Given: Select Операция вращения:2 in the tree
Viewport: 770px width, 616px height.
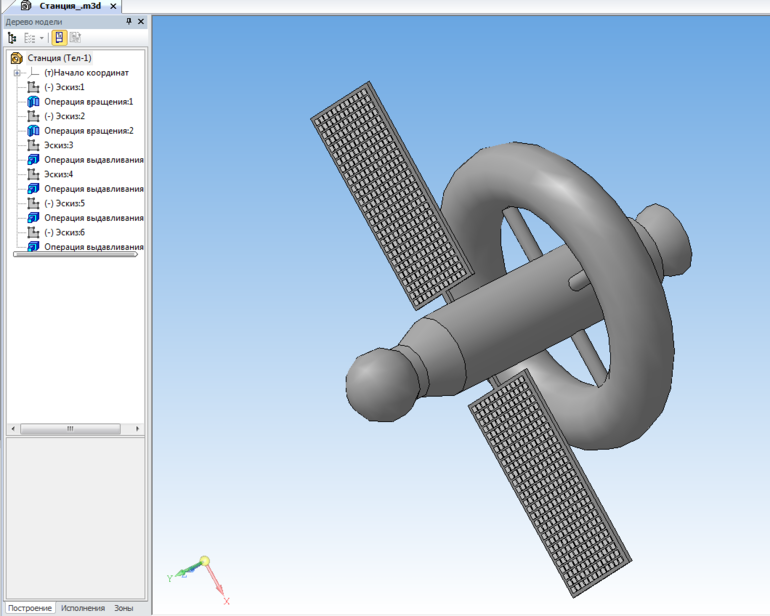Looking at the screenshot, I should [x=88, y=131].
